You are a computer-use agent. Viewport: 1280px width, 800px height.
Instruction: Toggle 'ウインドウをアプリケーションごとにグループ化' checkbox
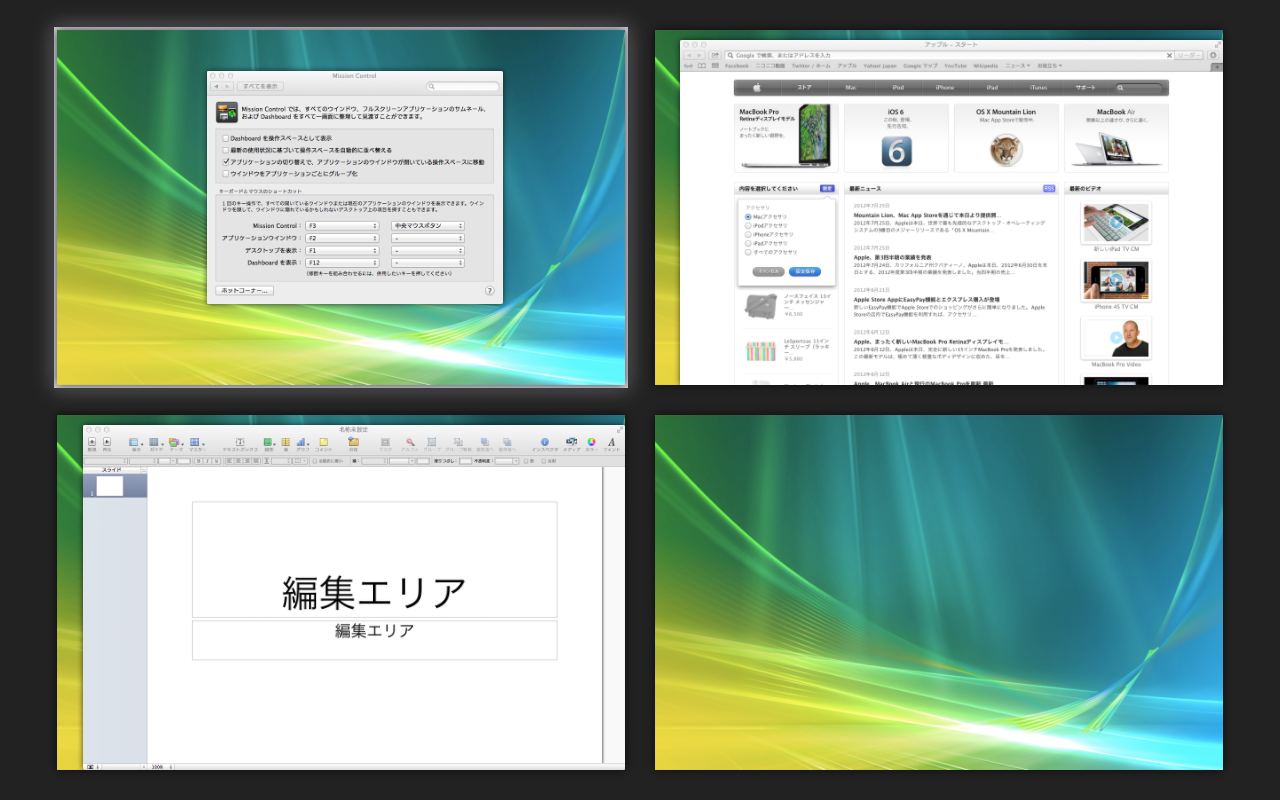tap(226, 174)
